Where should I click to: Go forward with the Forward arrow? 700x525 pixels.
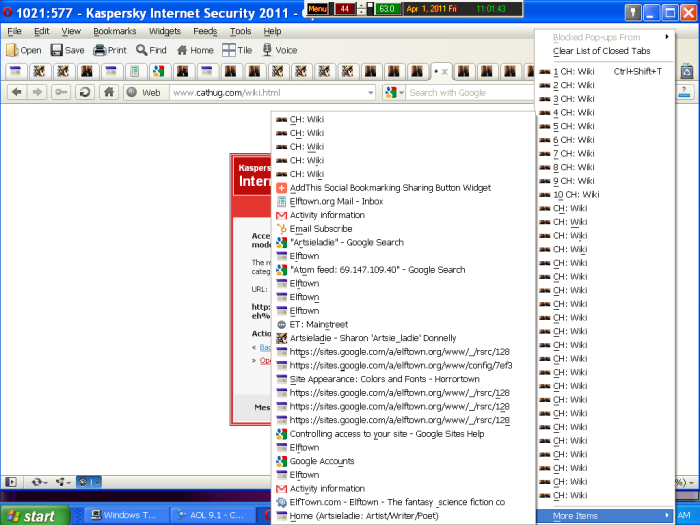(x=37, y=92)
